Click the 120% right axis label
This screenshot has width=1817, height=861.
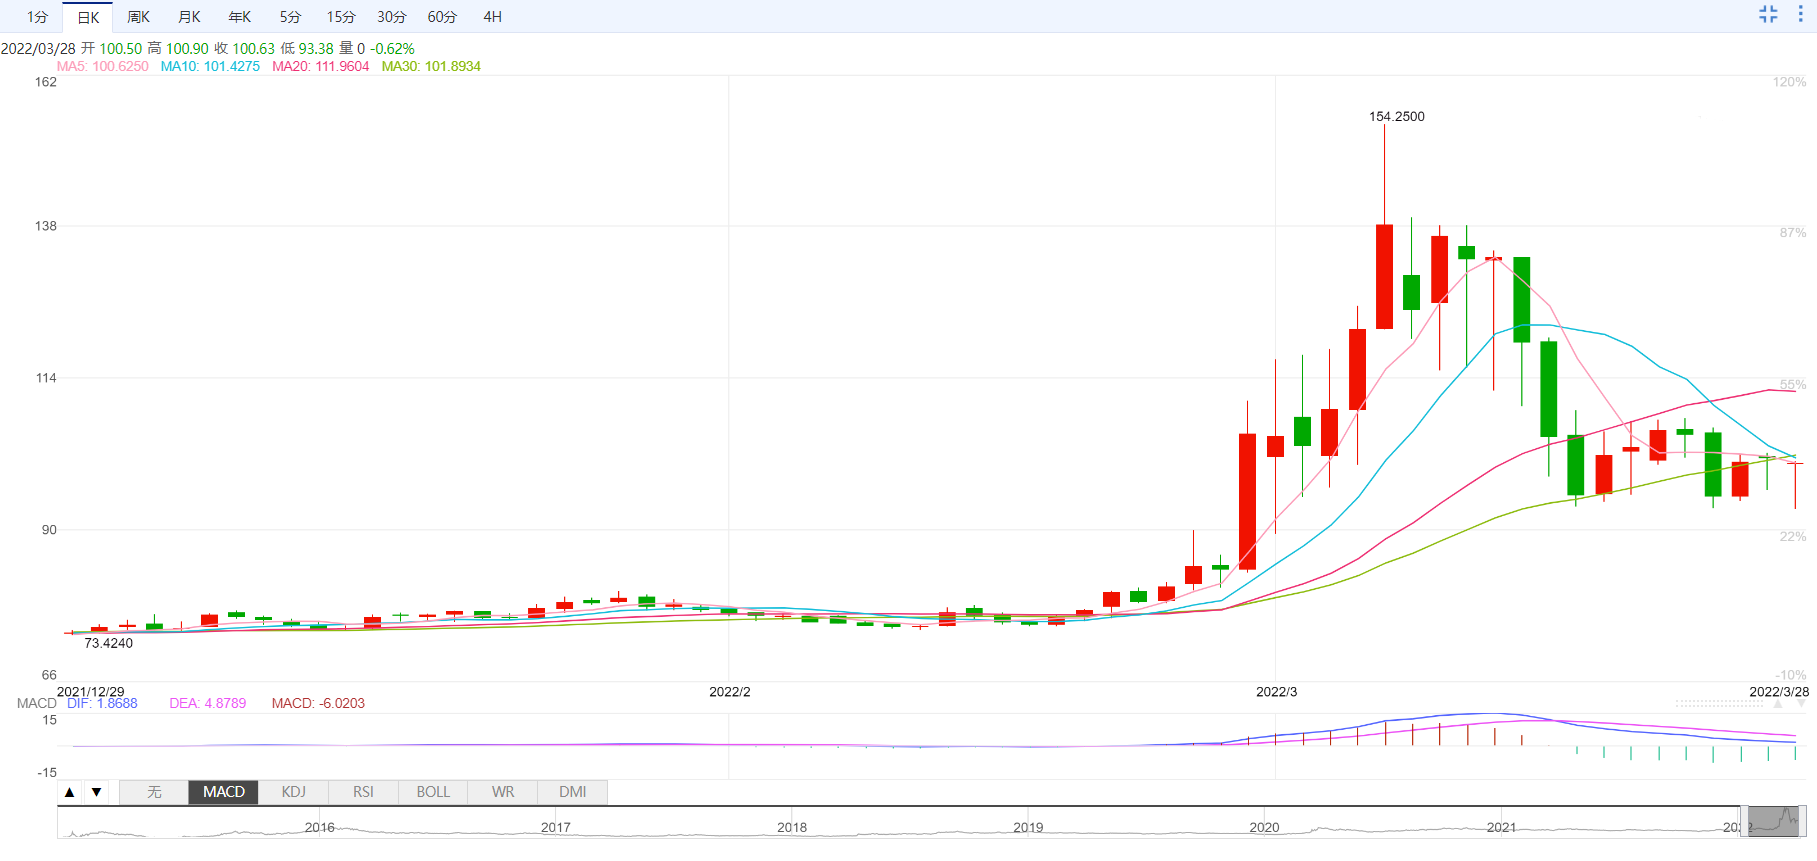coord(1790,82)
